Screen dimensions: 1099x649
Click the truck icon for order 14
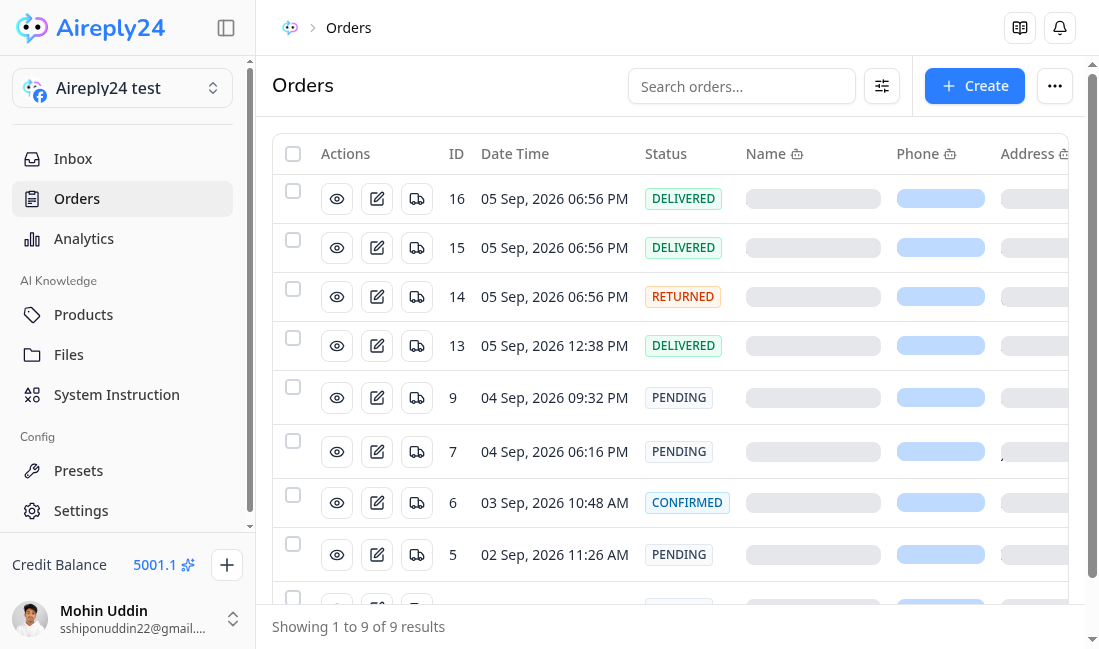[417, 297]
